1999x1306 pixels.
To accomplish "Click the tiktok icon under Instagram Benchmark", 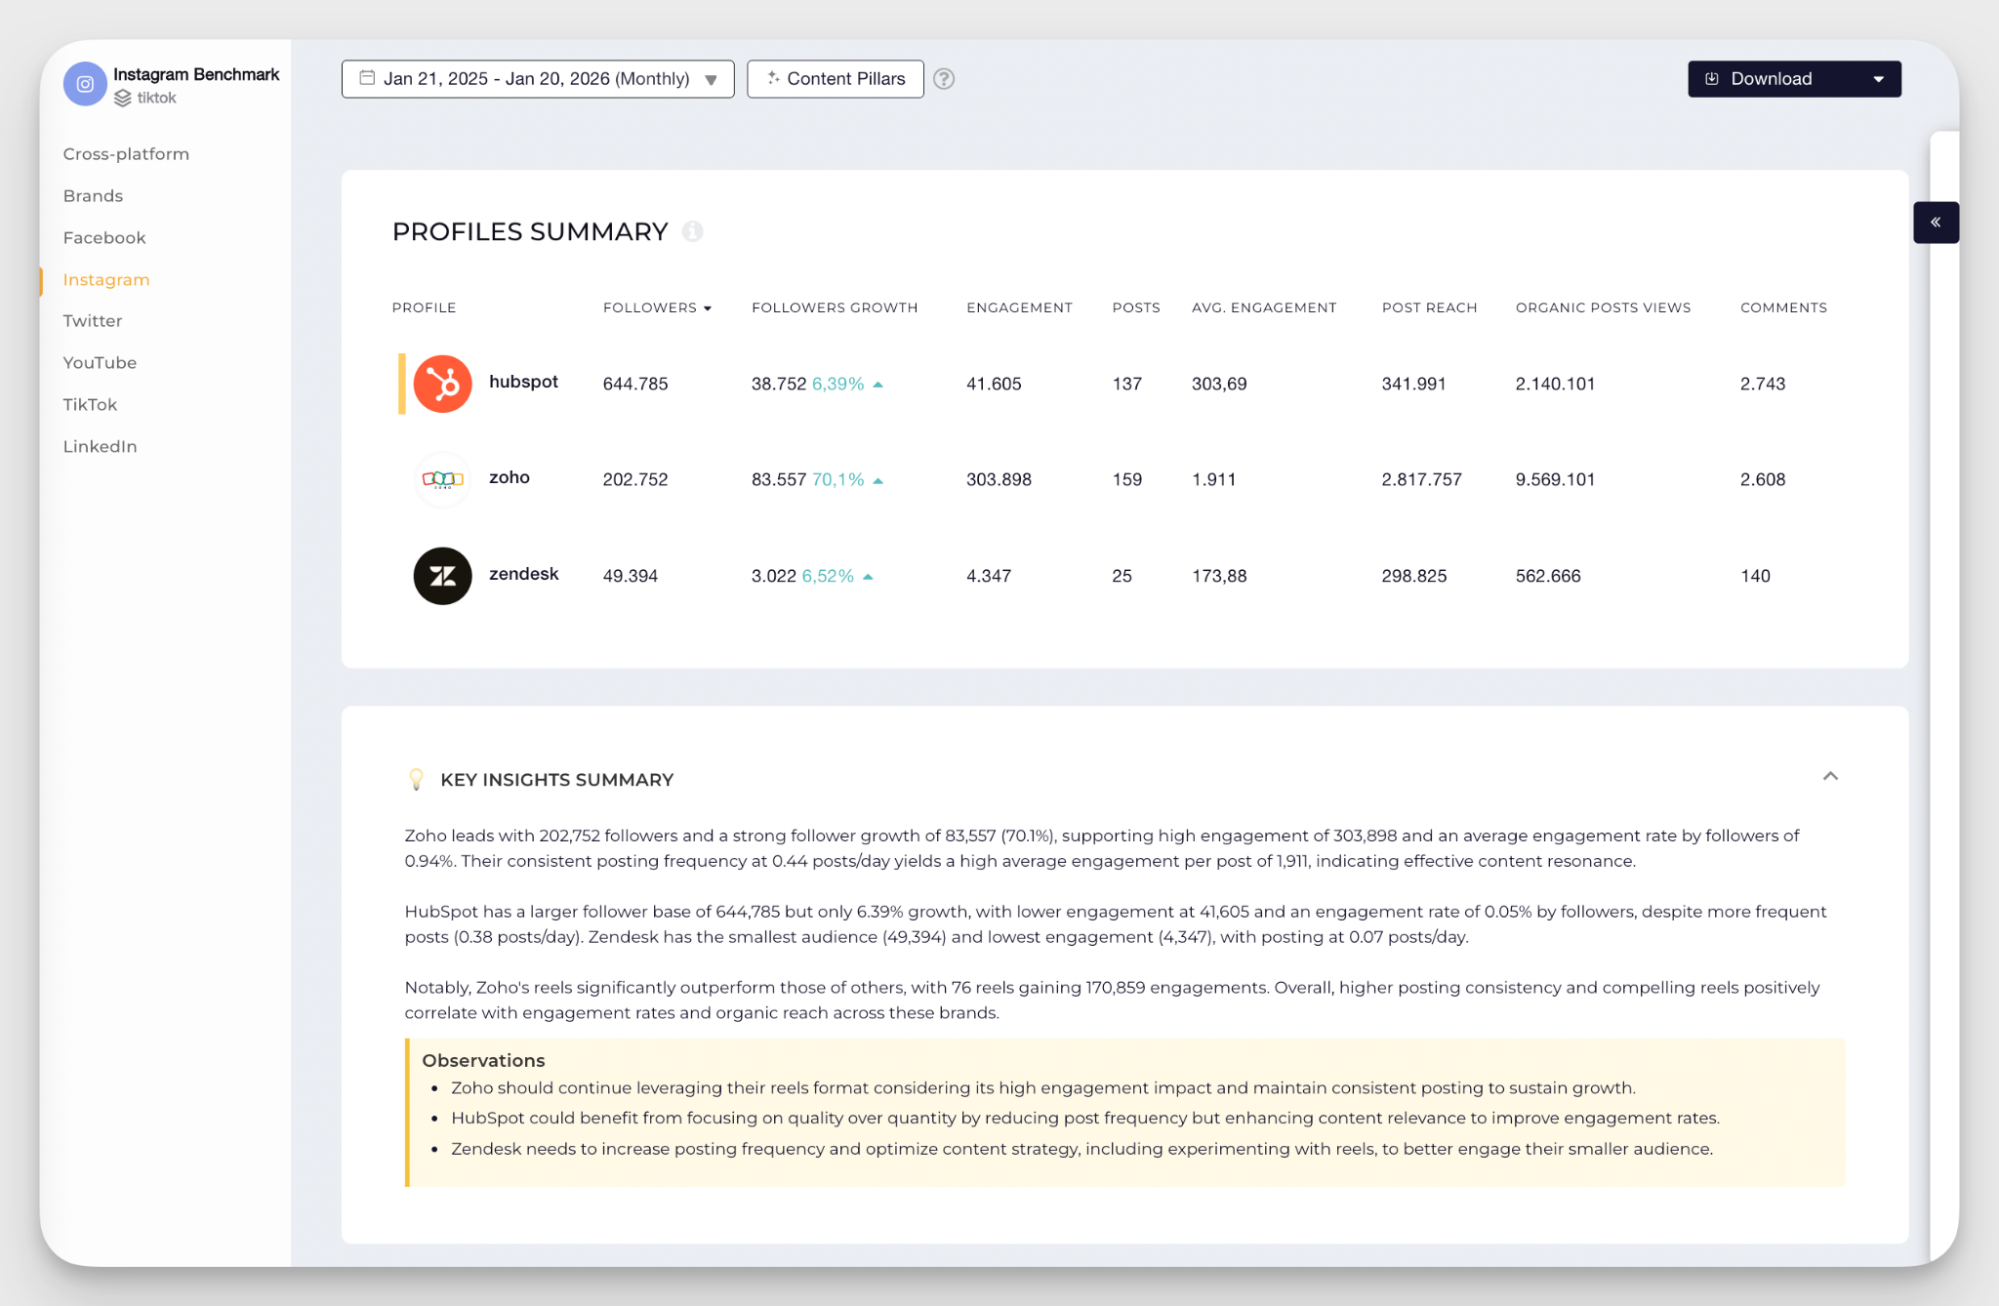I will point(123,98).
